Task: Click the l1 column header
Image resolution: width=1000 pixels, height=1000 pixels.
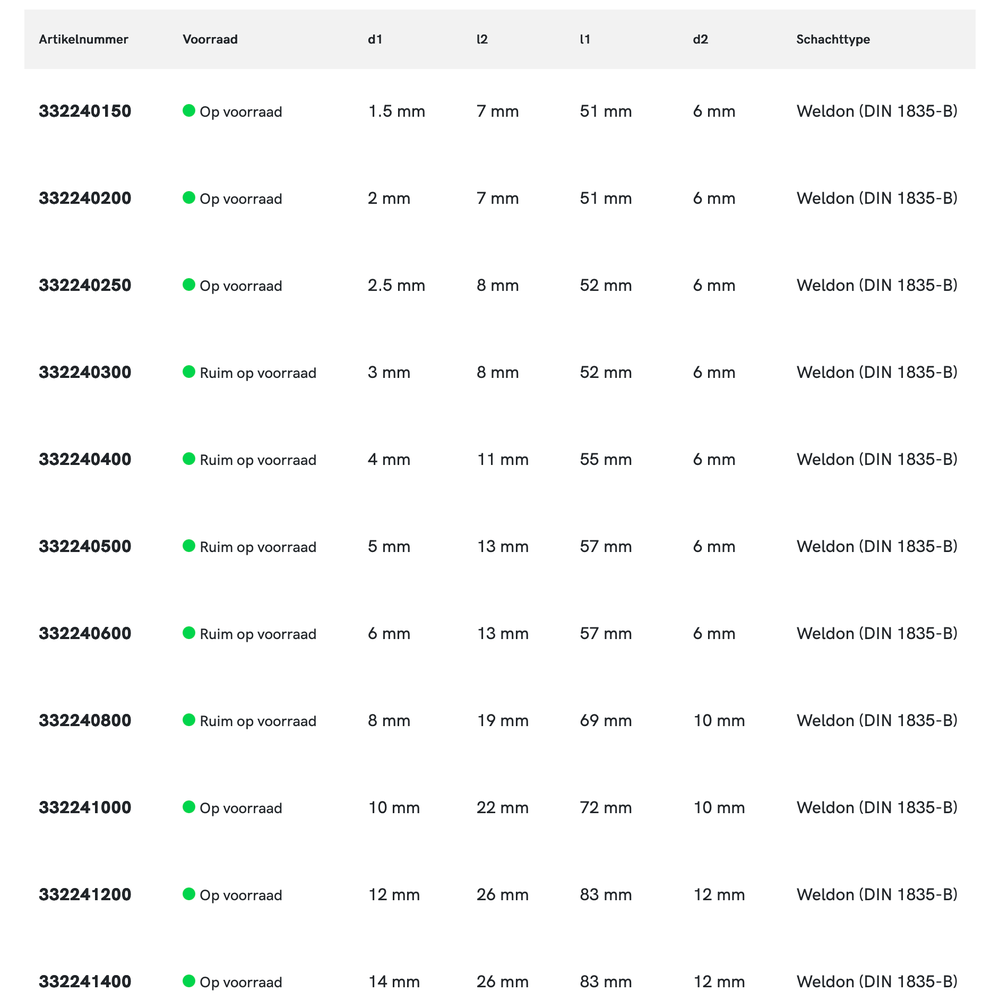Action: coord(585,39)
